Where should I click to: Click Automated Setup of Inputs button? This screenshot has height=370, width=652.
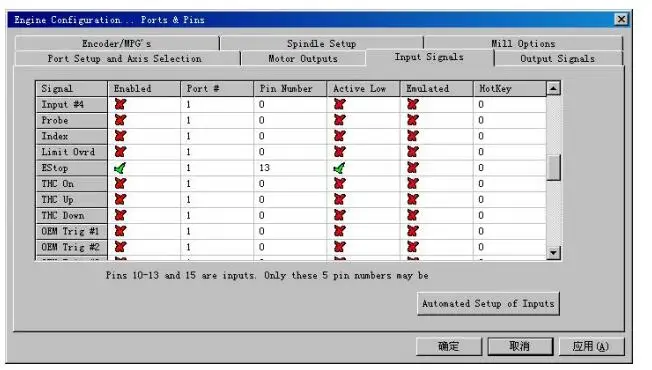click(488, 304)
